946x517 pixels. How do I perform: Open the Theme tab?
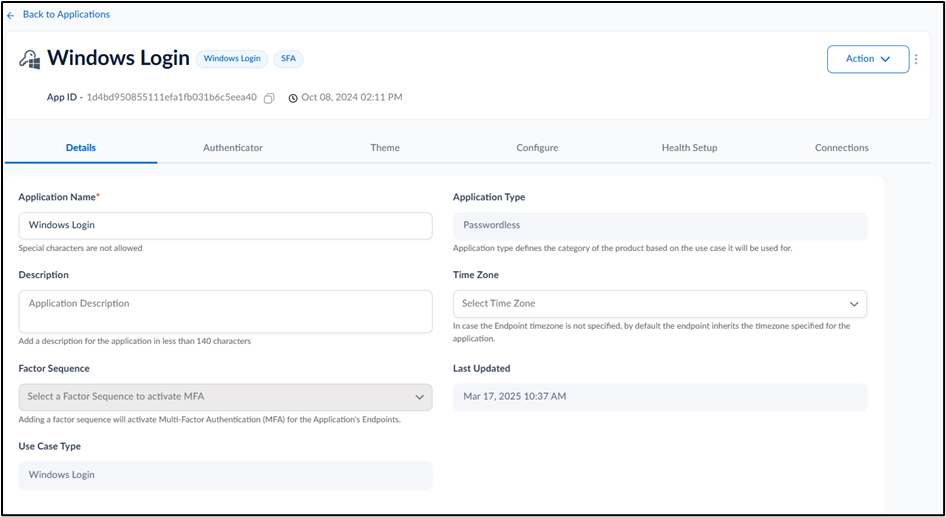point(385,147)
